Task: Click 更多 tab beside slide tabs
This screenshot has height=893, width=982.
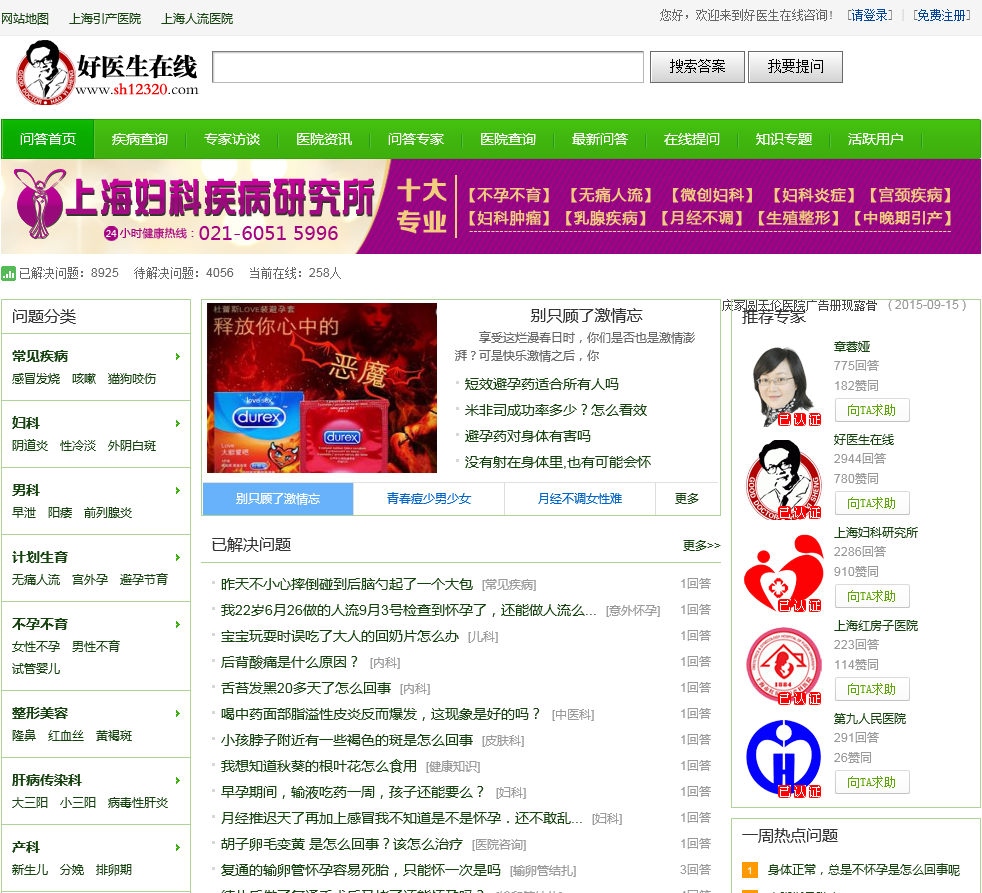Action: 687,498
